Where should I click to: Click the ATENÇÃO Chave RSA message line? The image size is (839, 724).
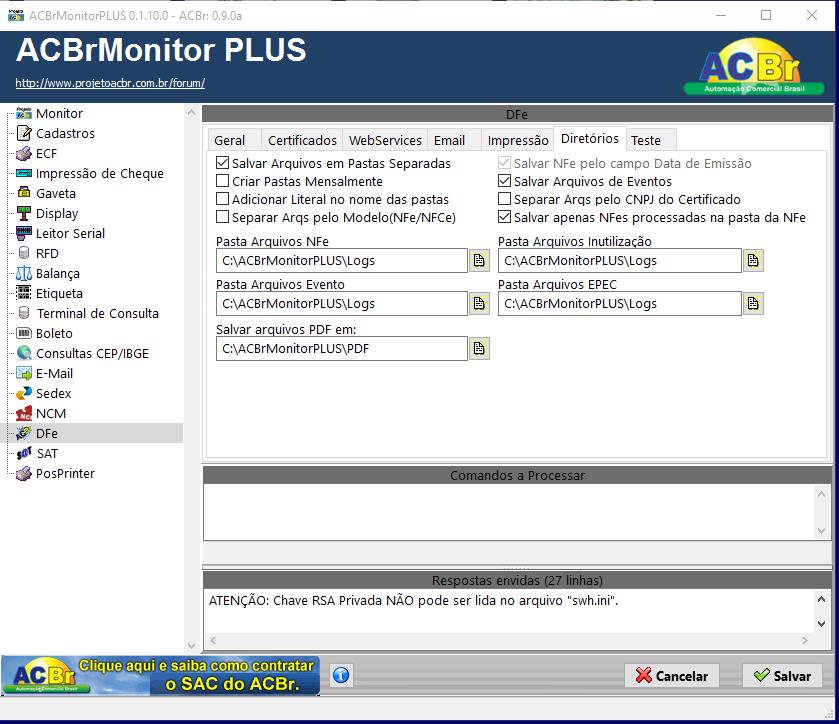tap(413, 600)
